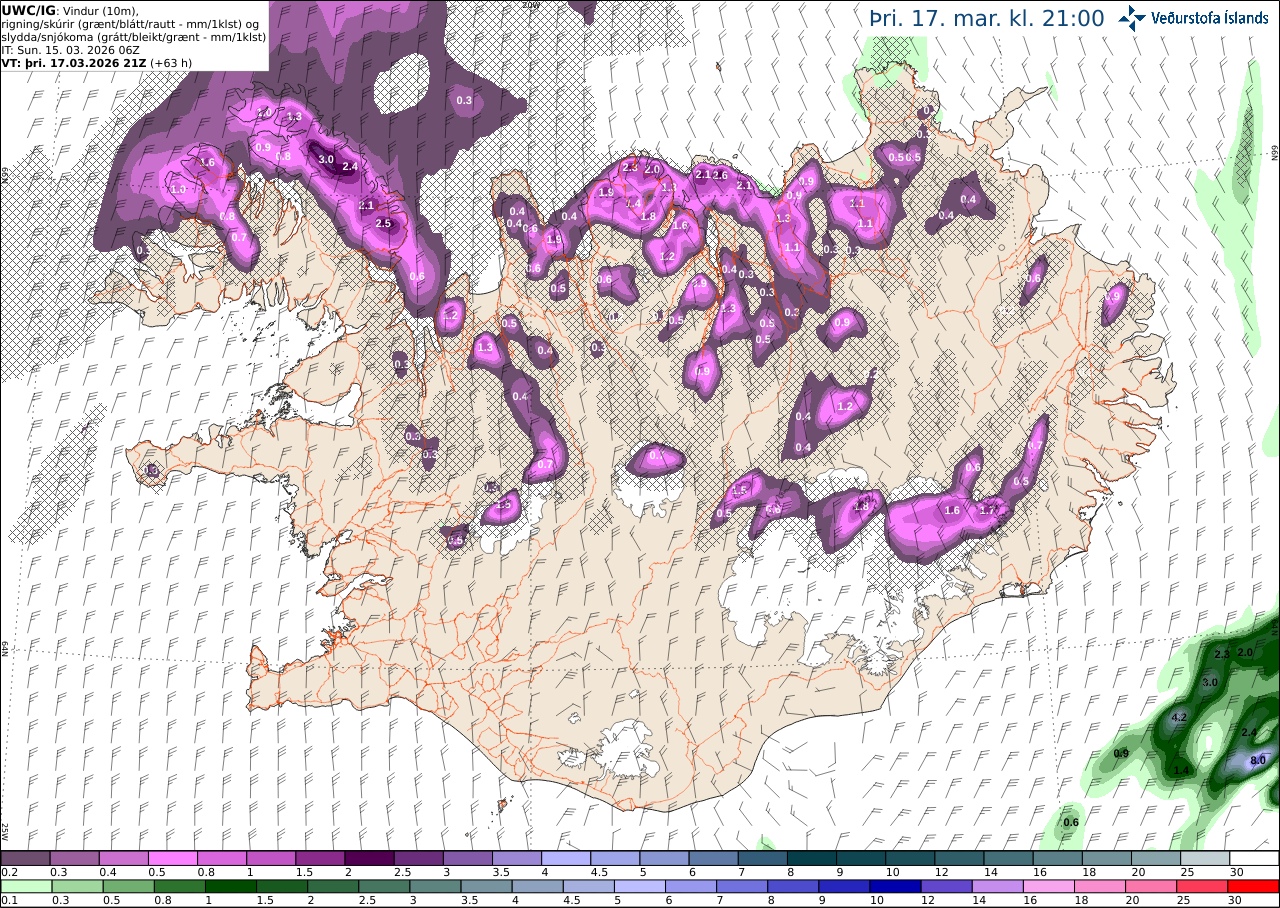Click the purple 3.0 snowfall value in the northwest
Viewport: 1280px width, 908px height.
click(325, 159)
